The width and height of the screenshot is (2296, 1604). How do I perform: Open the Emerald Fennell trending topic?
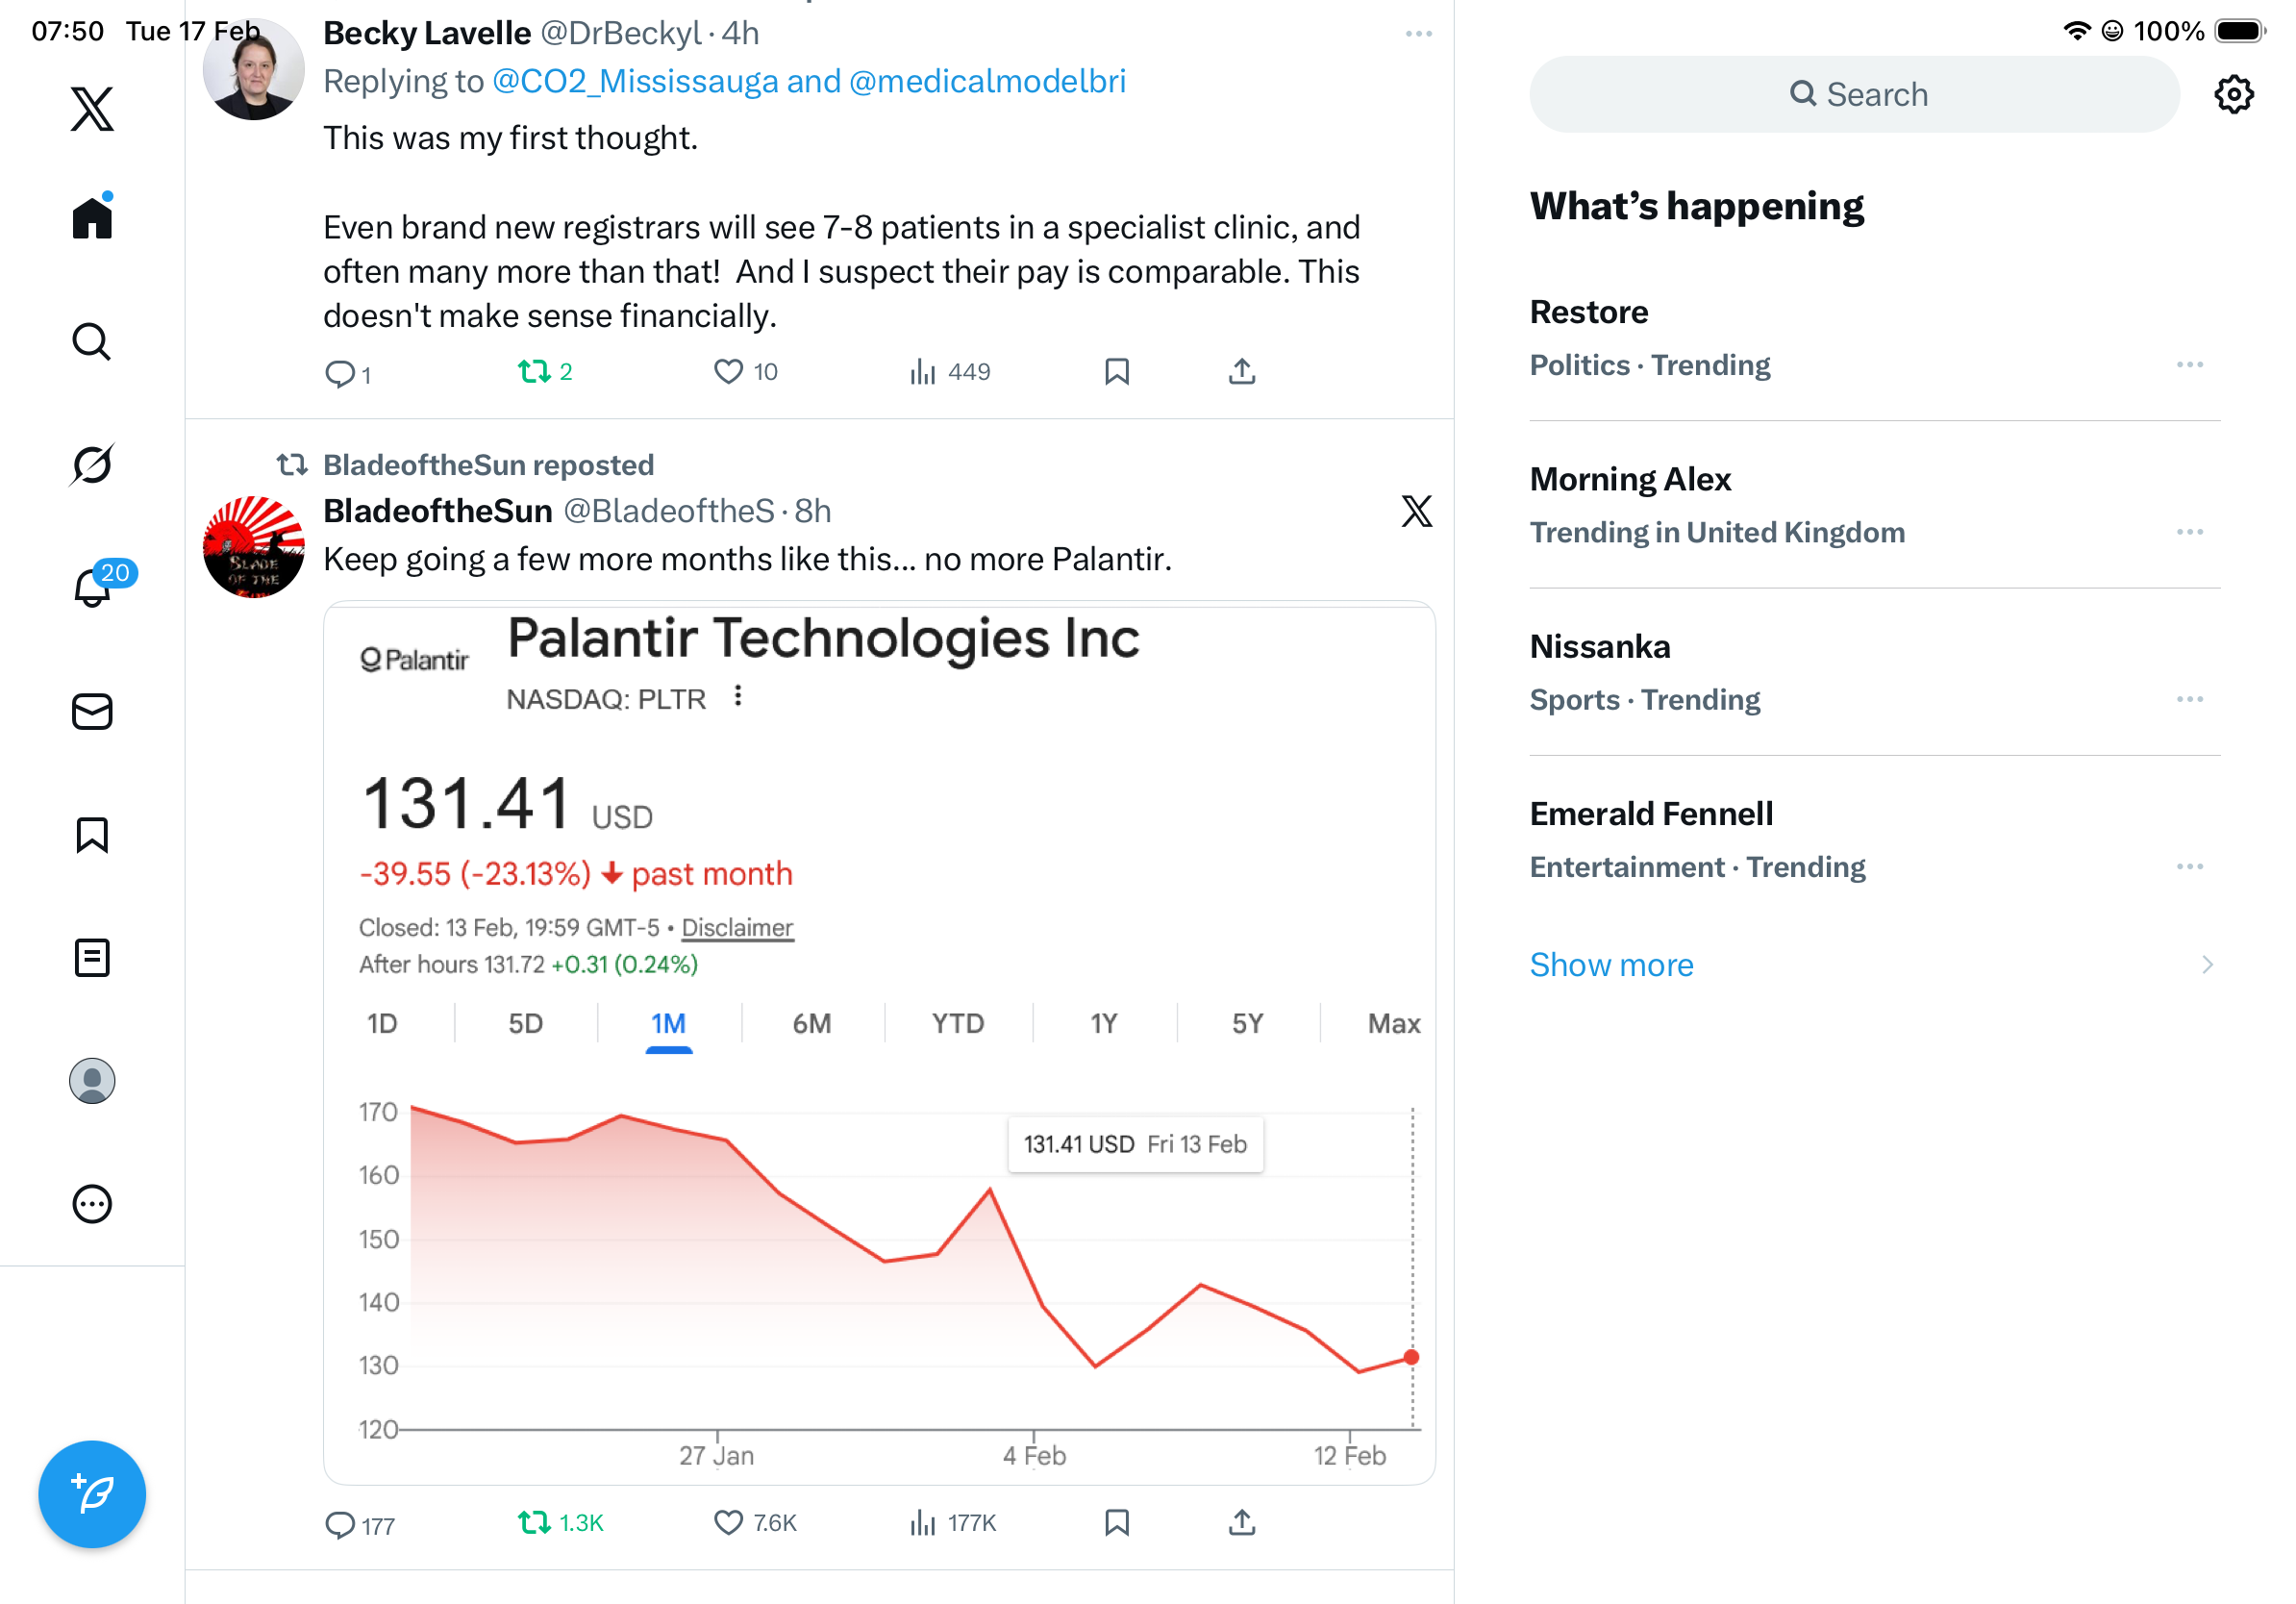click(x=1651, y=814)
